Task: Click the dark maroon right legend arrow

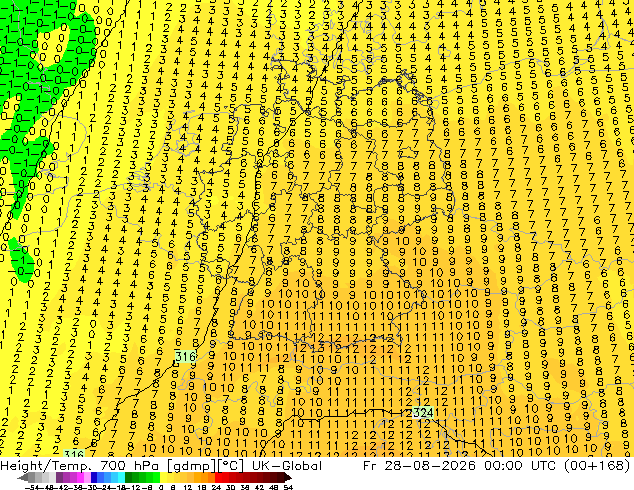Action: coord(288,478)
